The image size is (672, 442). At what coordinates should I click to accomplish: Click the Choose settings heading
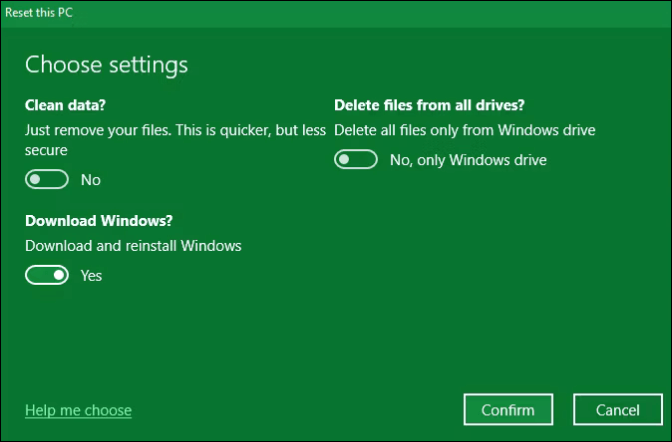(106, 66)
